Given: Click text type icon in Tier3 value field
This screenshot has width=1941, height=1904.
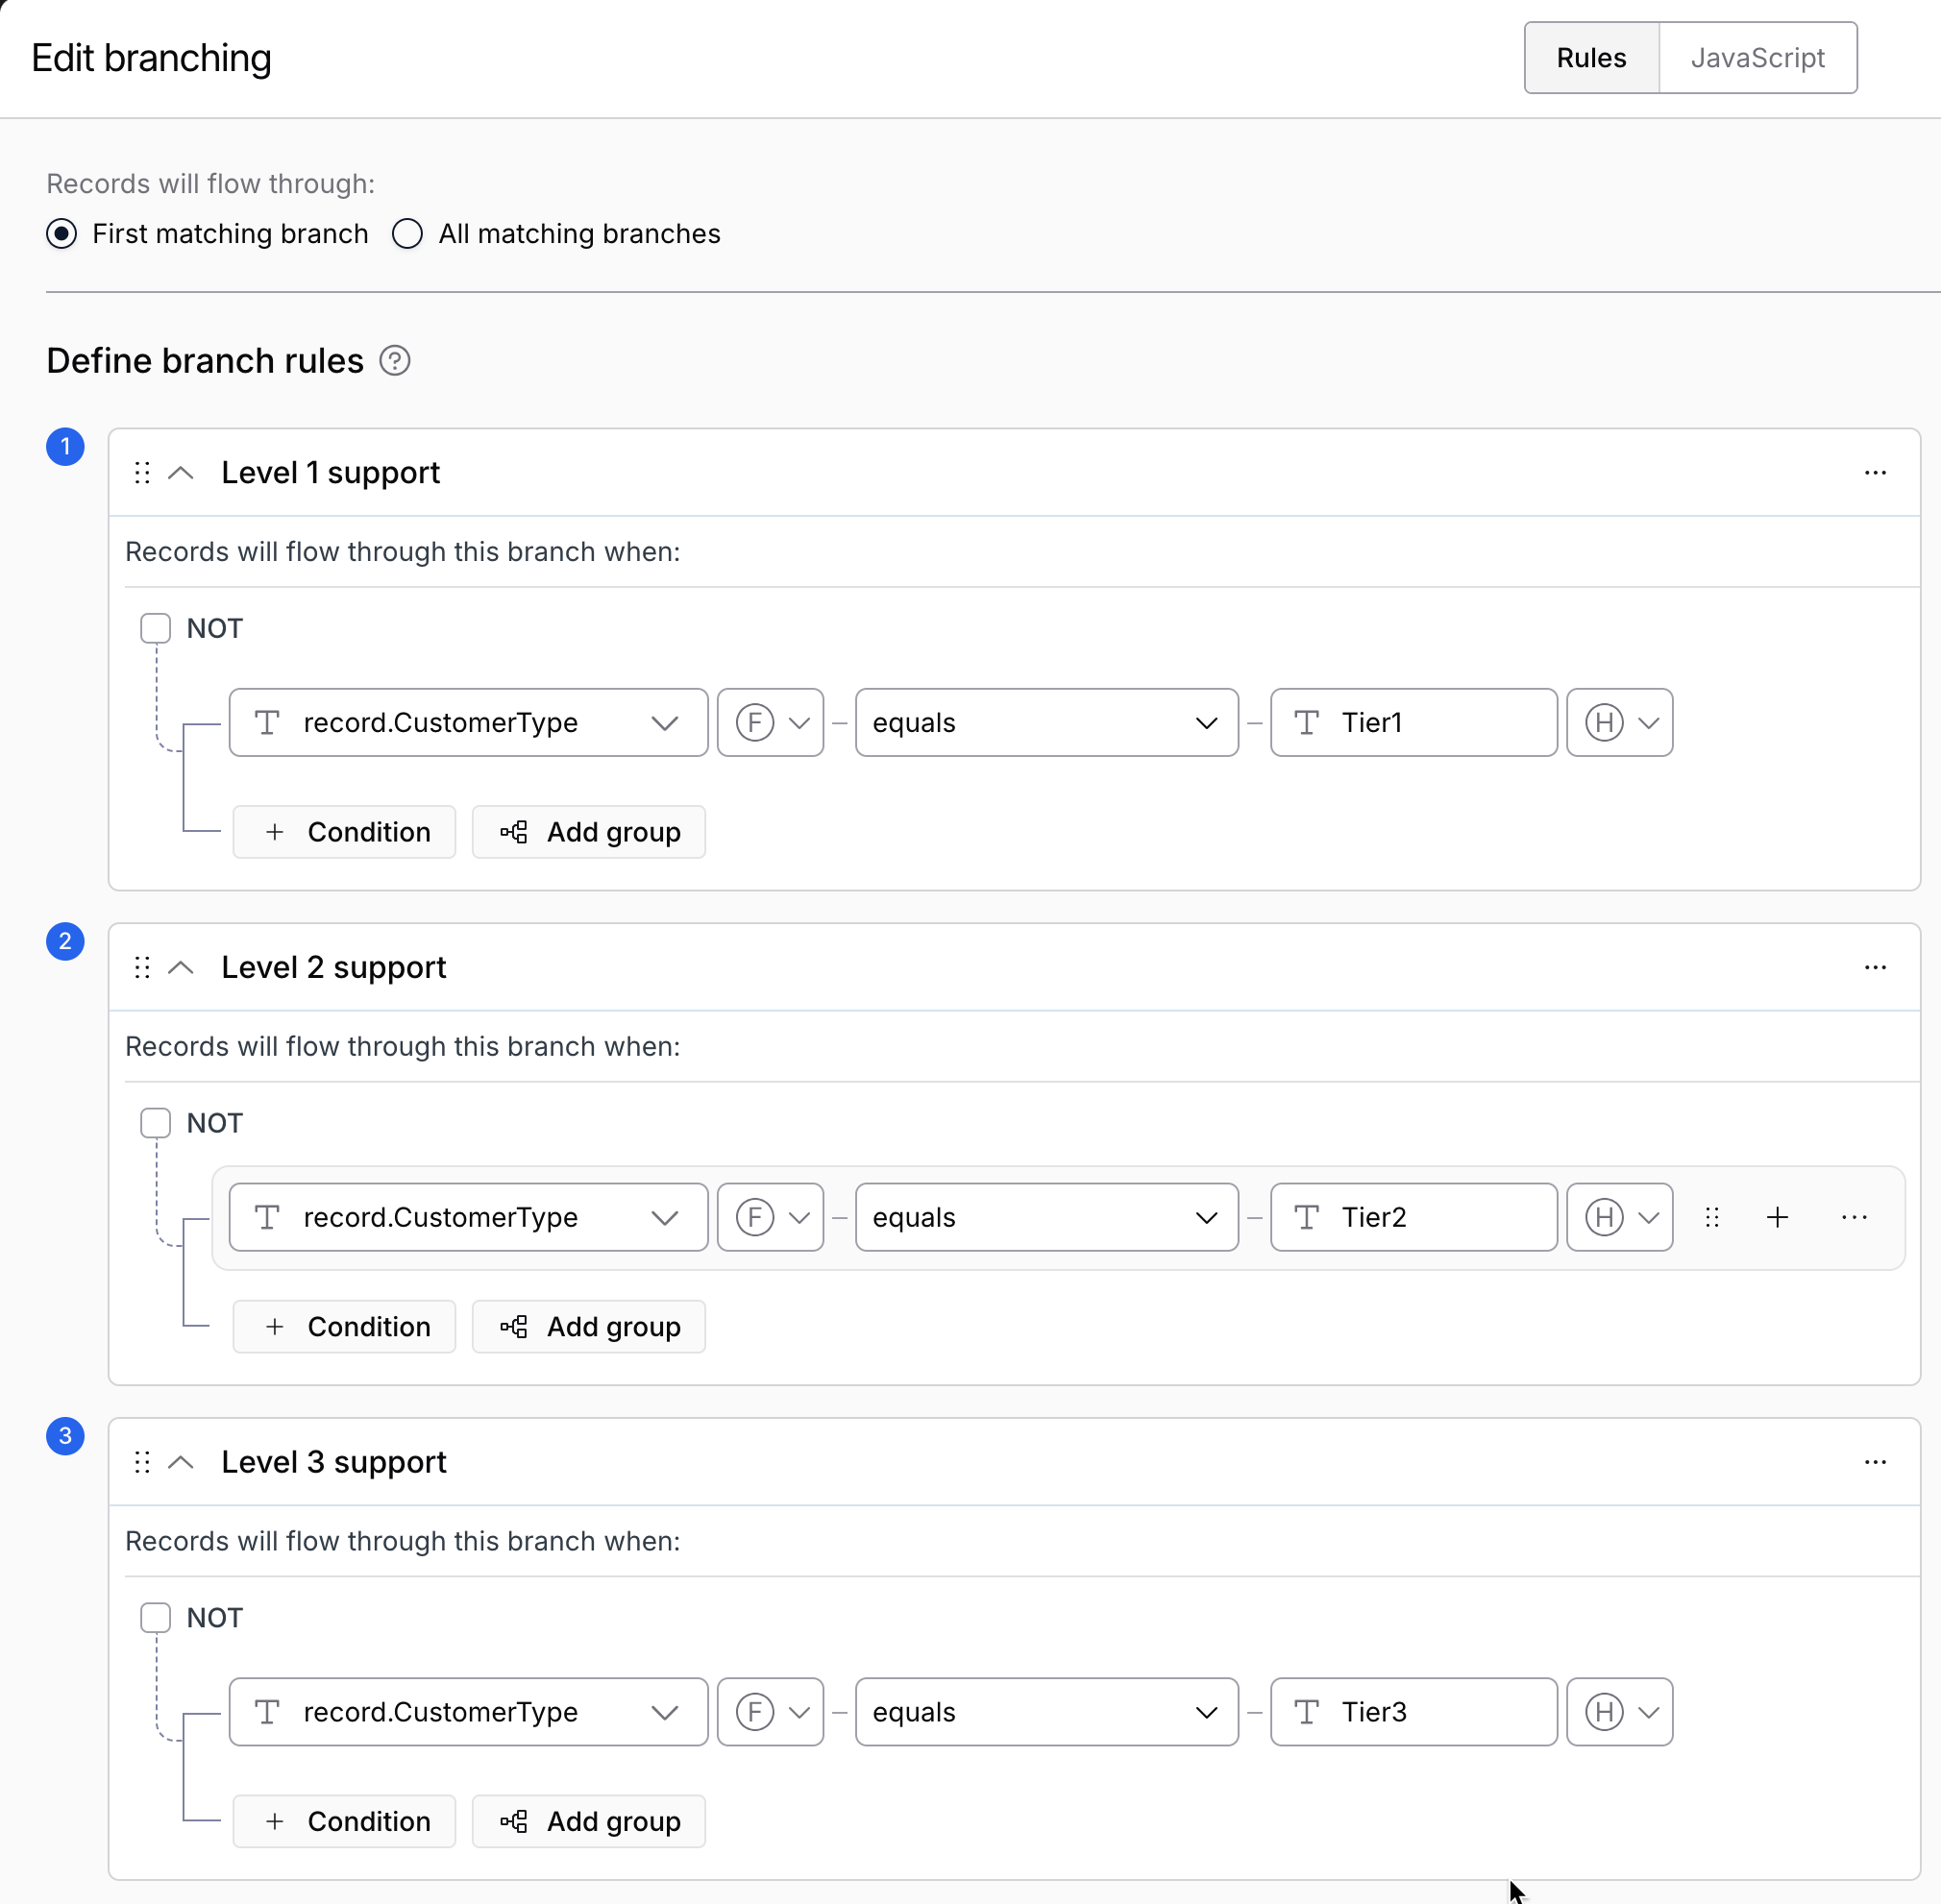Looking at the screenshot, I should [1306, 1713].
